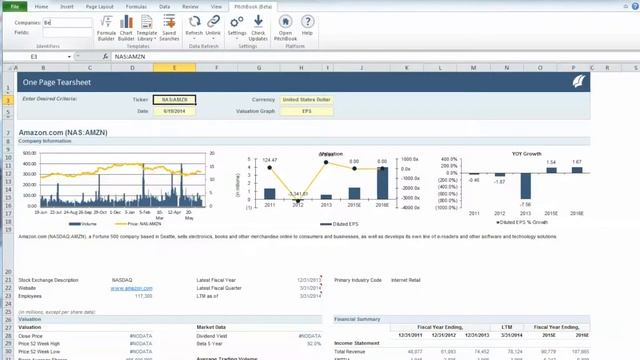Switch to the Insert ribbon tab

coord(67,7)
